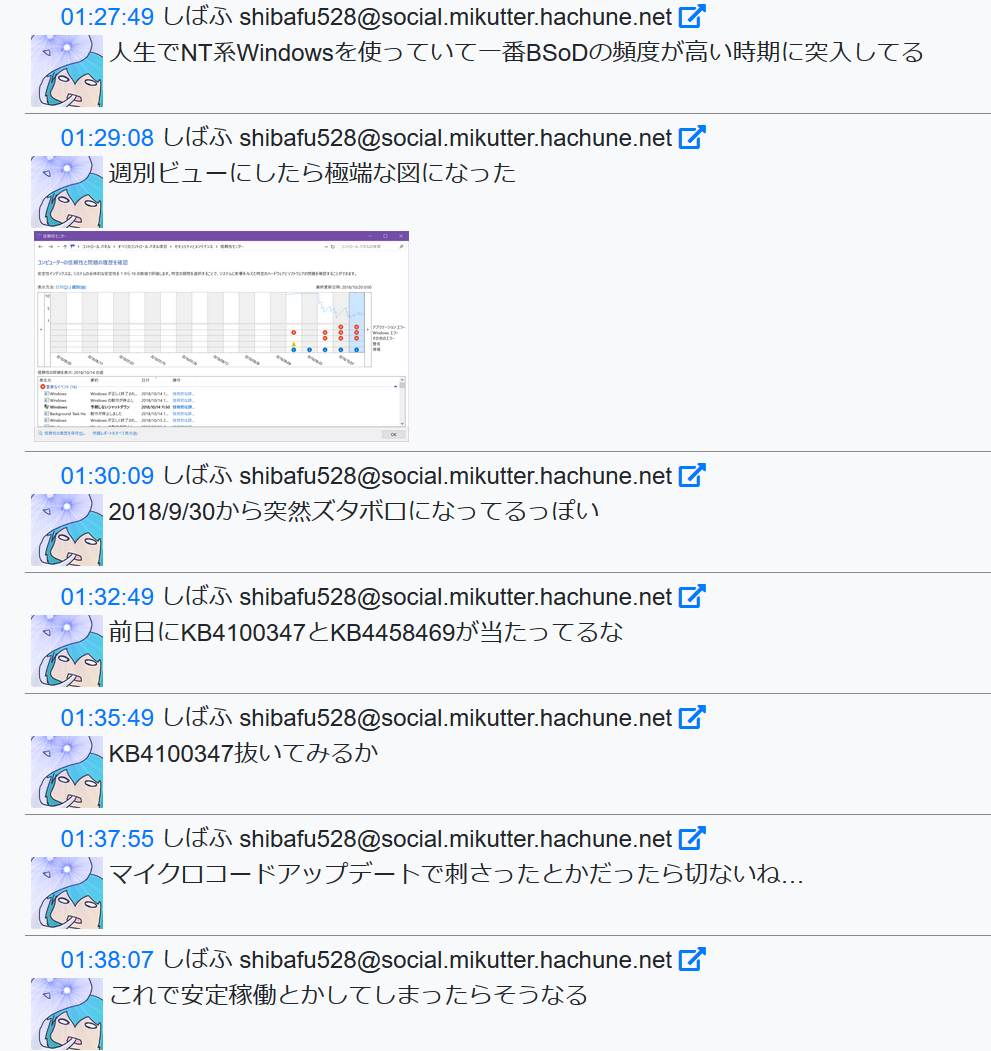991x1051 pixels.
Task: Open external link icon for 01:38:07 post
Action: pos(692,959)
